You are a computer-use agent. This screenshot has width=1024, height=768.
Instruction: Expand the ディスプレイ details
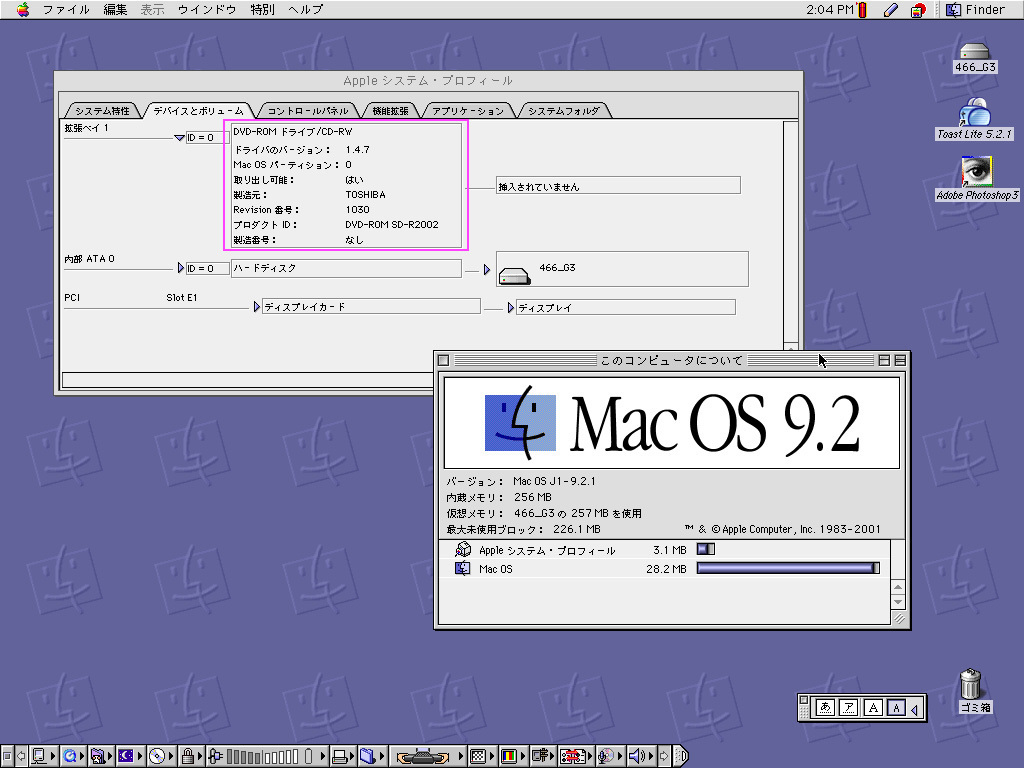pyautogui.click(x=511, y=307)
